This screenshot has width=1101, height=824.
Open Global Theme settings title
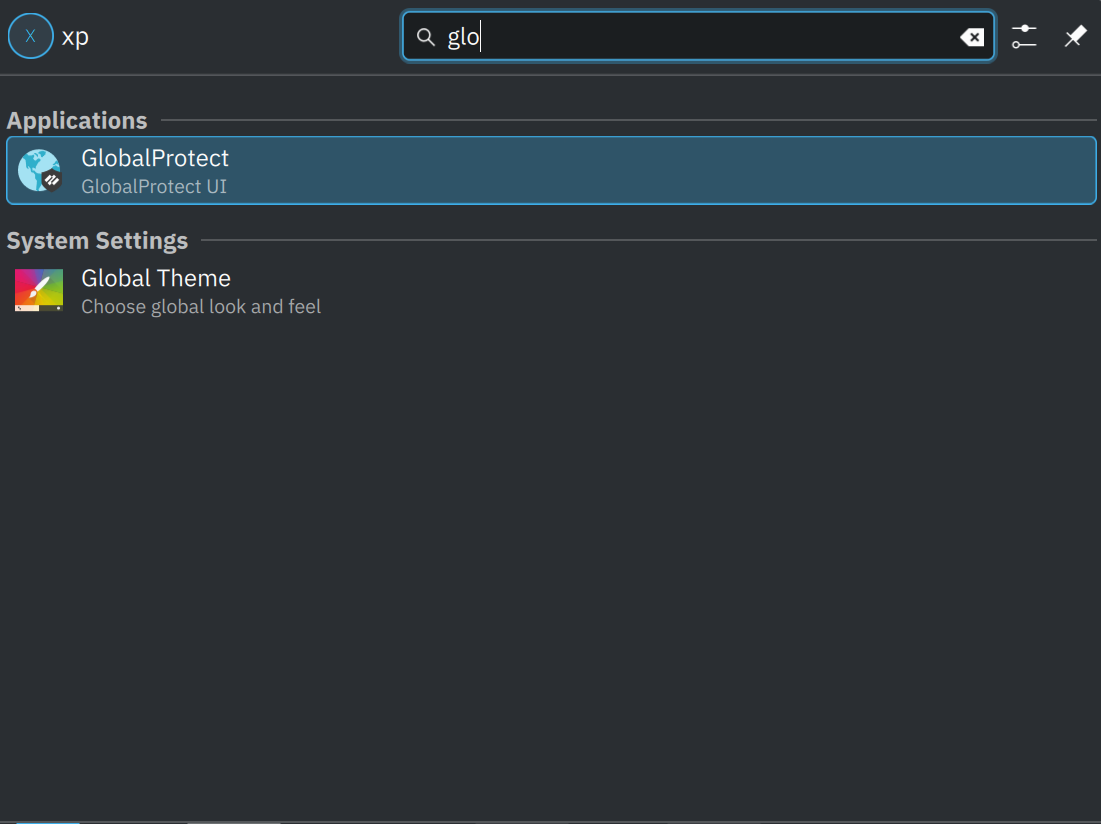click(x=156, y=278)
